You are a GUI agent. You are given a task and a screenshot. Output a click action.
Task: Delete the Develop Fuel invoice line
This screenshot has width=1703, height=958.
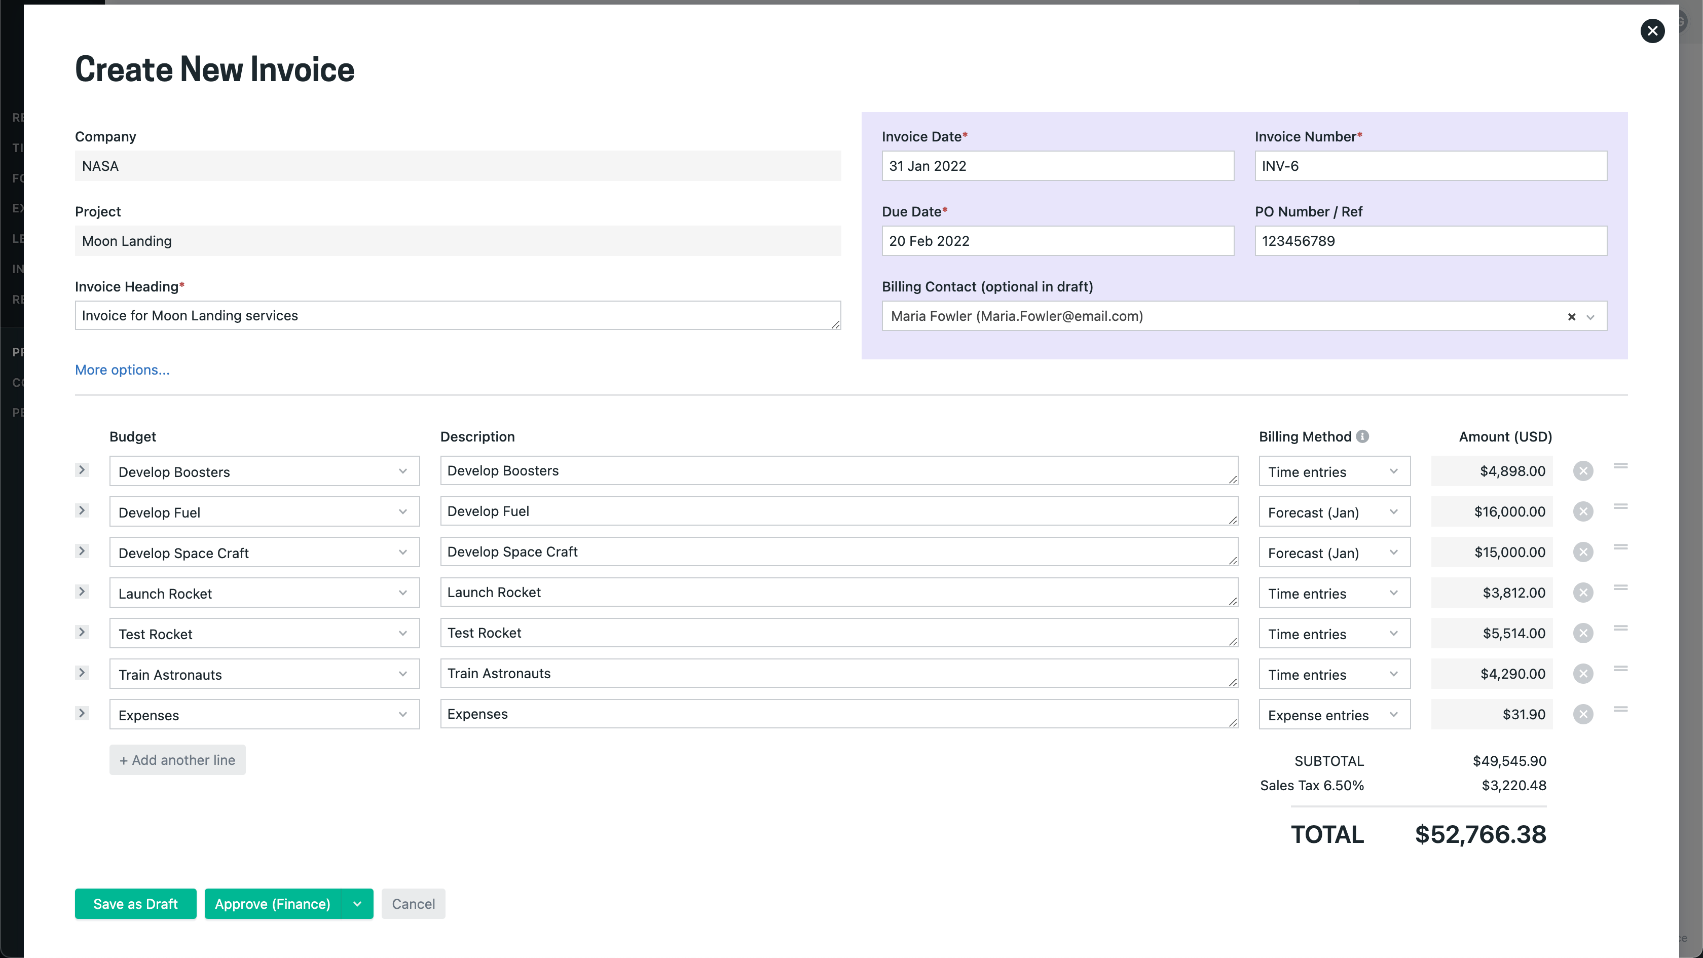tap(1582, 512)
